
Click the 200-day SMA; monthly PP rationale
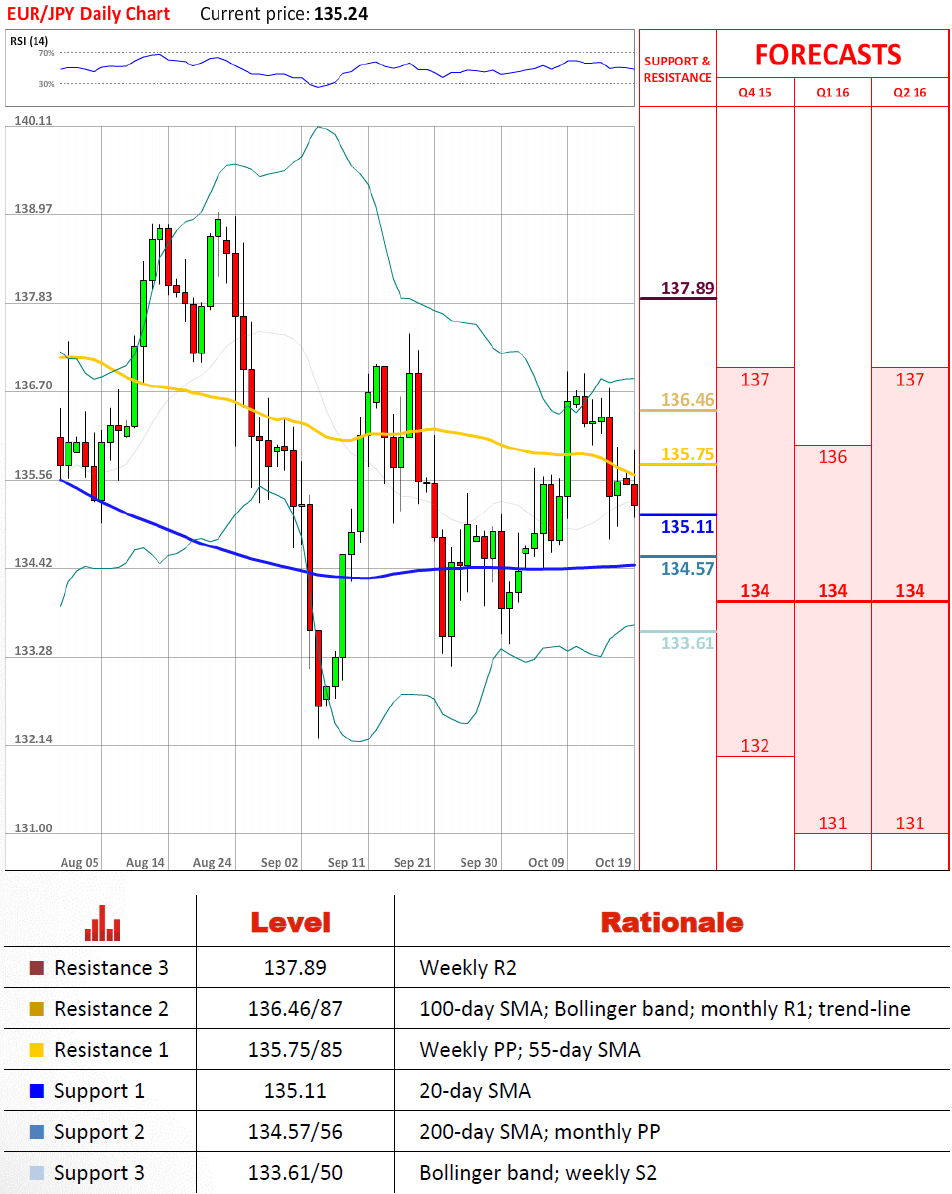click(x=540, y=1132)
